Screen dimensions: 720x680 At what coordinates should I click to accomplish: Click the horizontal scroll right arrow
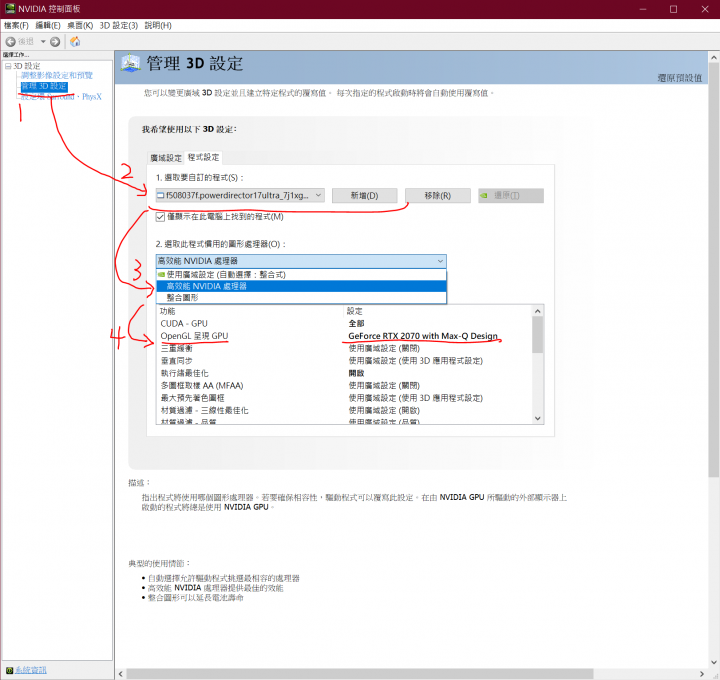pyautogui.click(x=702, y=674)
